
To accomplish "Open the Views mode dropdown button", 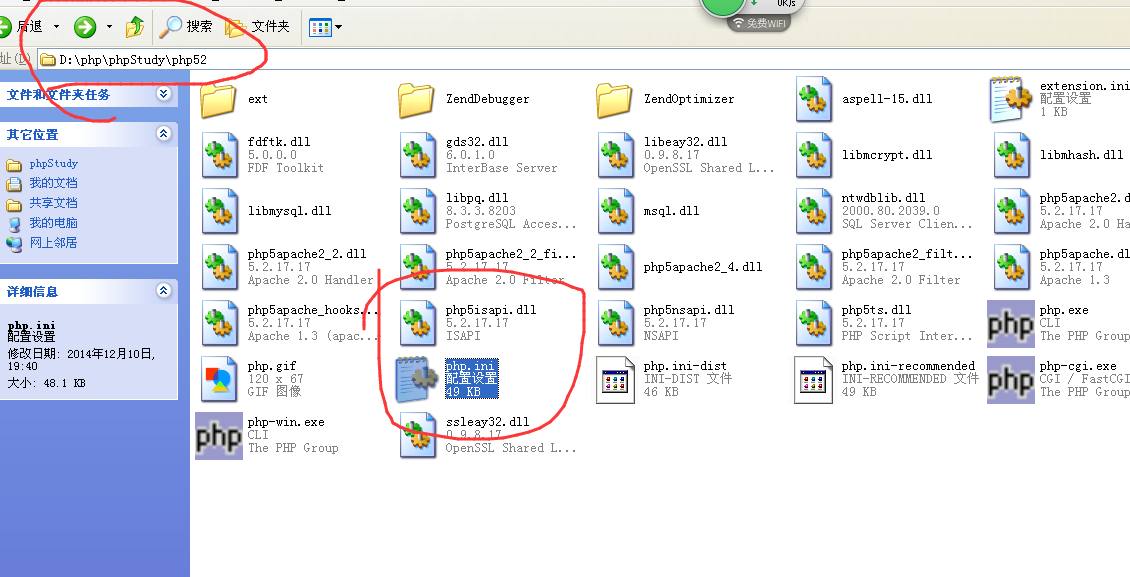I will 325,27.
